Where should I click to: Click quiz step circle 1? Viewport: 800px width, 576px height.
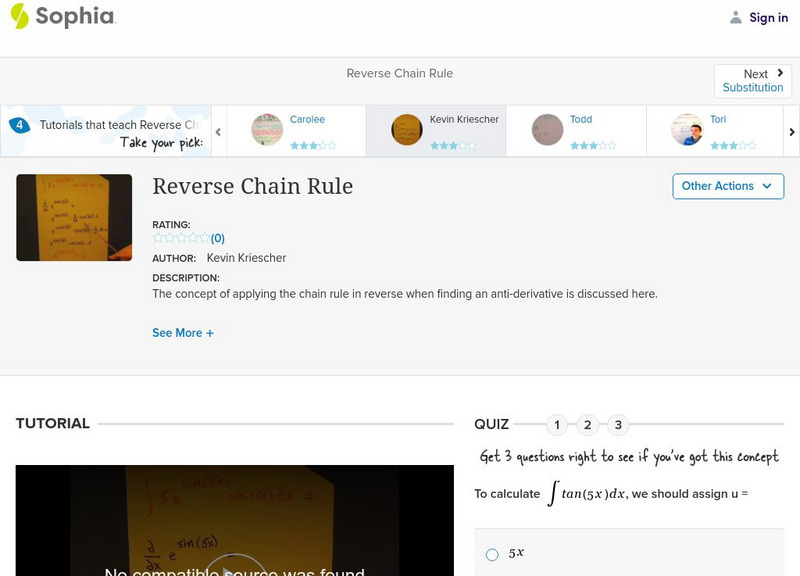557,425
